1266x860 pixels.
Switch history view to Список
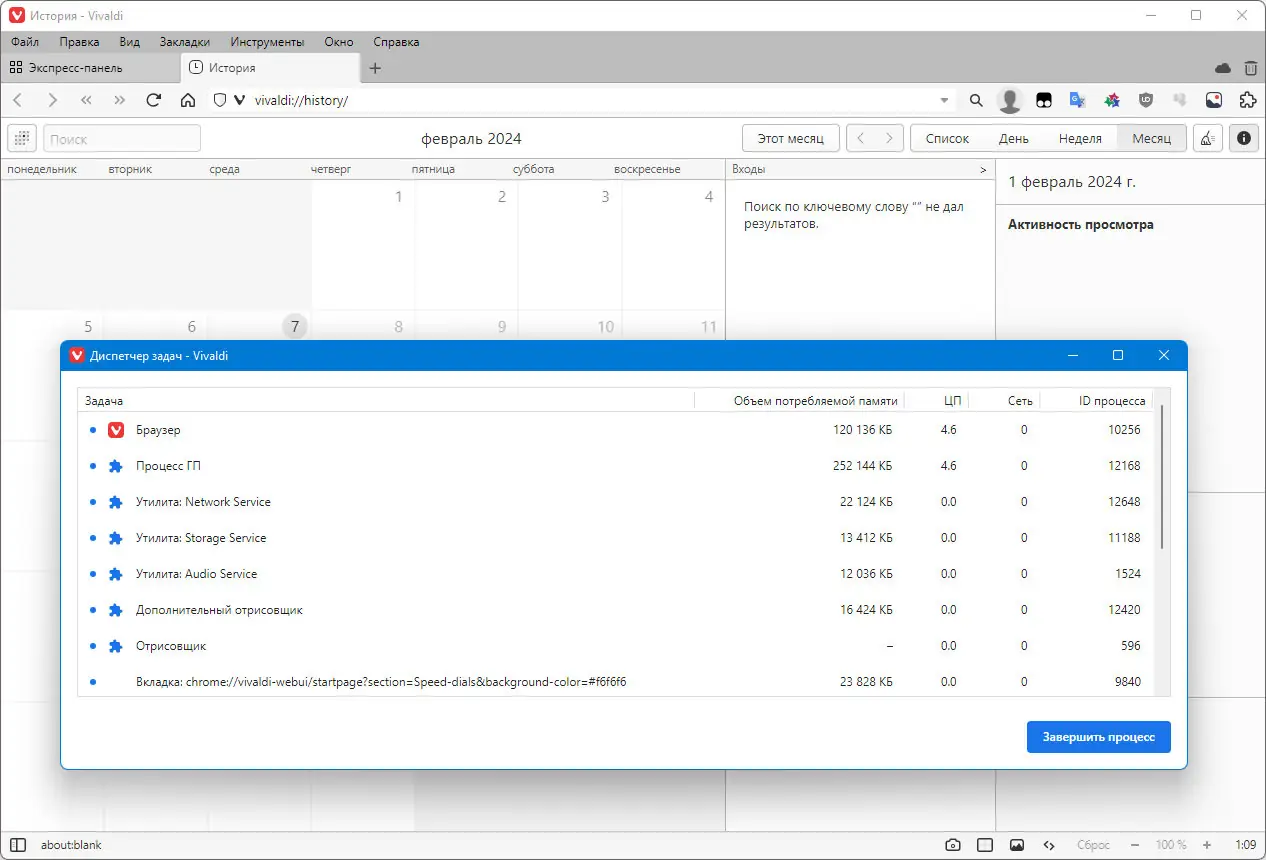(947, 138)
